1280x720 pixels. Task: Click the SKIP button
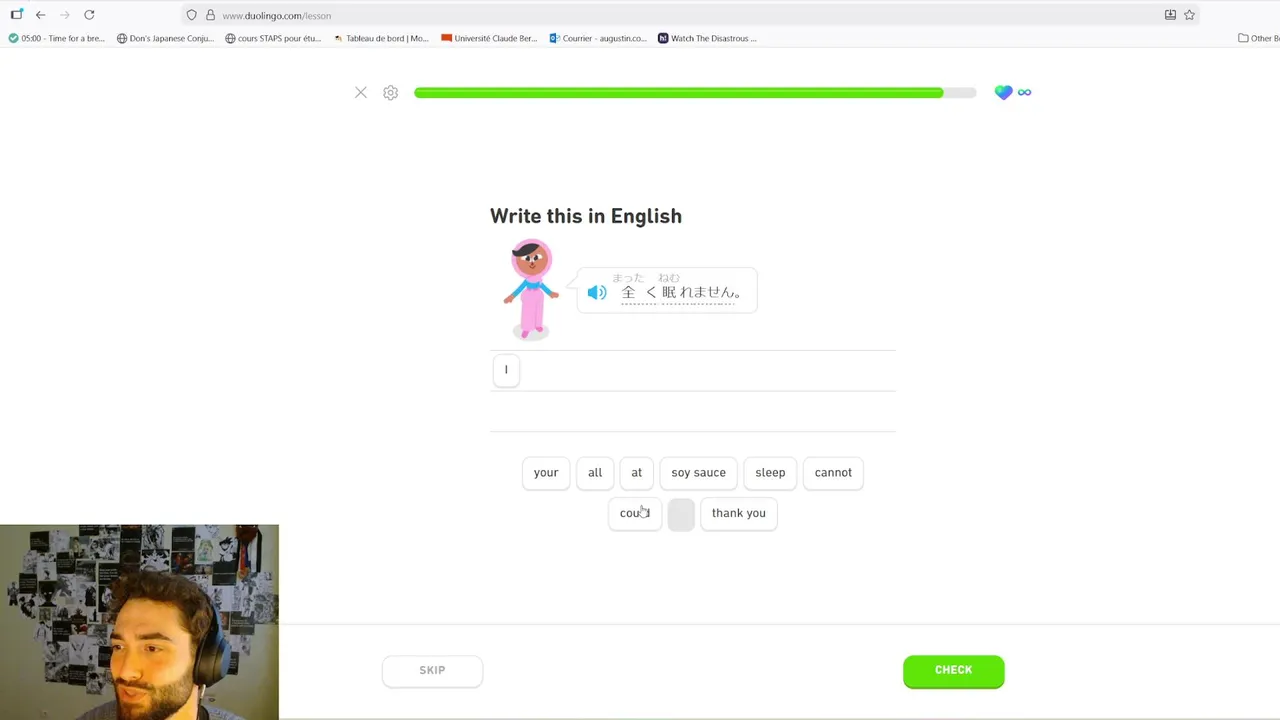[432, 671]
